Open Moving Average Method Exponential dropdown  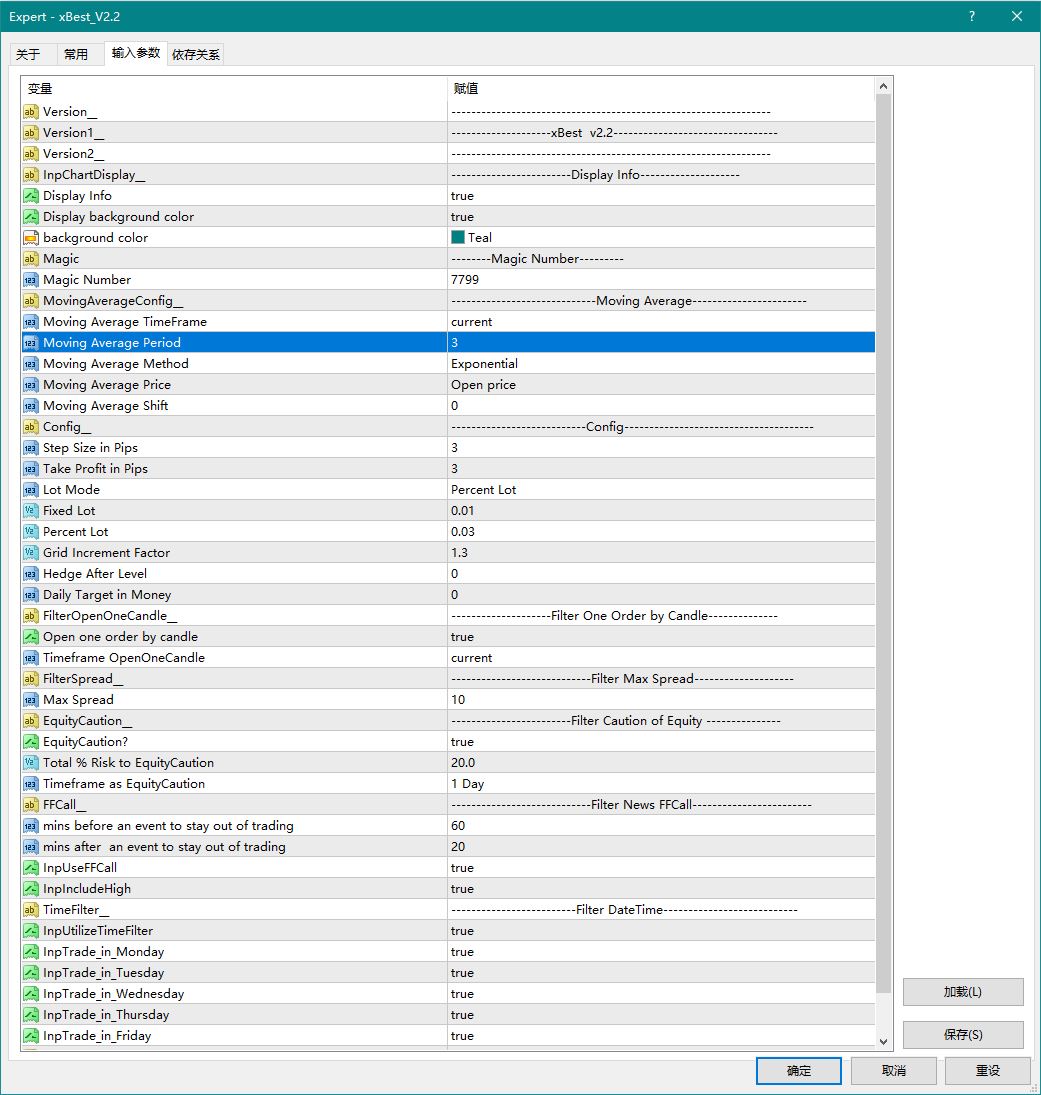tap(660, 364)
